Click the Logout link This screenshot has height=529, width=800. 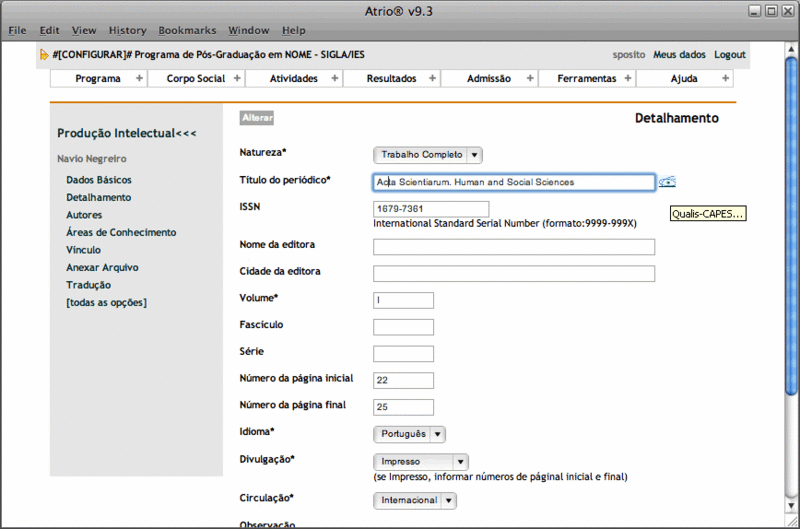click(x=729, y=55)
